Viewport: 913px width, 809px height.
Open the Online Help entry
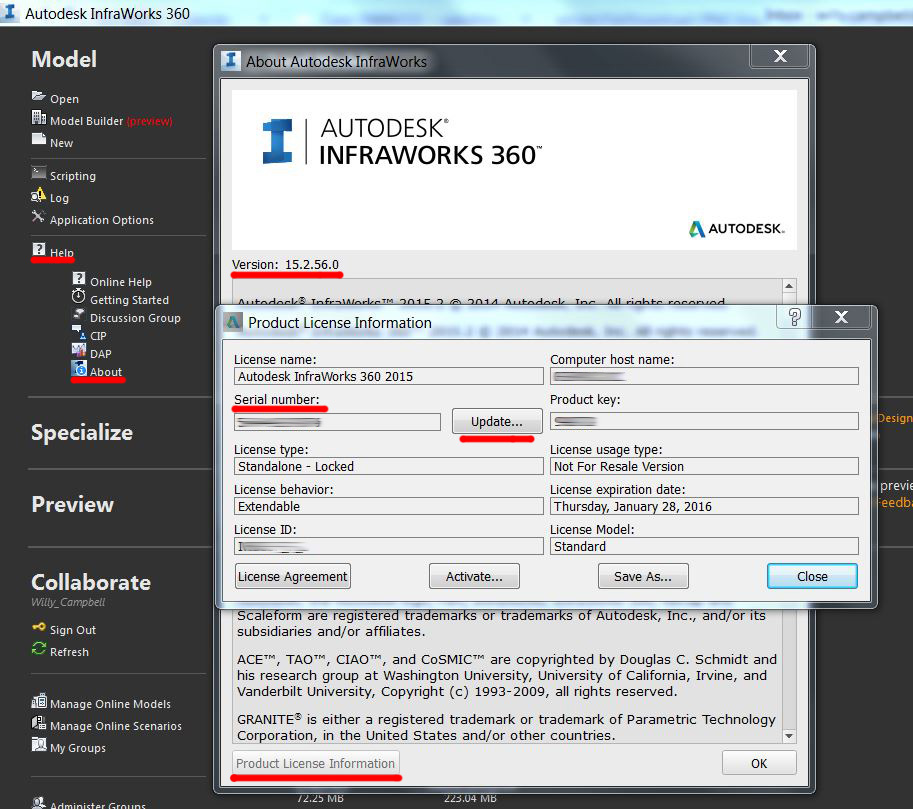121,282
